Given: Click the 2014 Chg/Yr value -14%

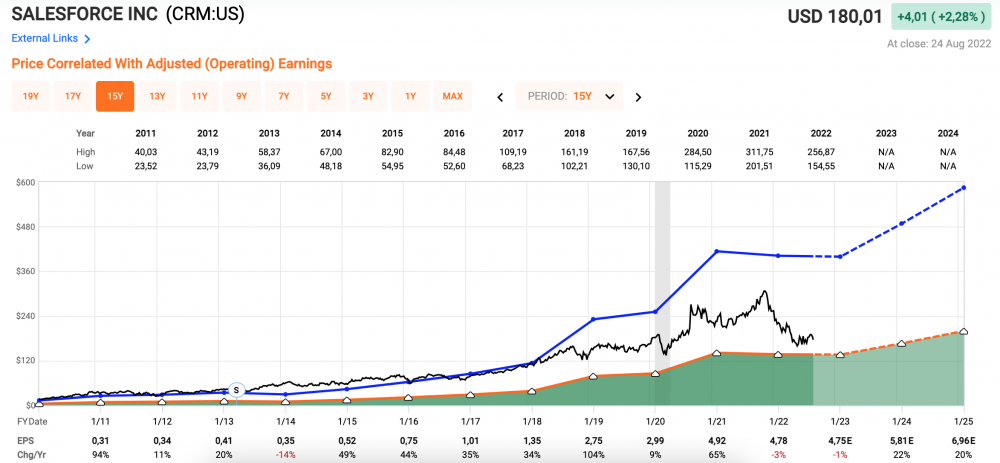Looking at the screenshot, I should [285, 454].
